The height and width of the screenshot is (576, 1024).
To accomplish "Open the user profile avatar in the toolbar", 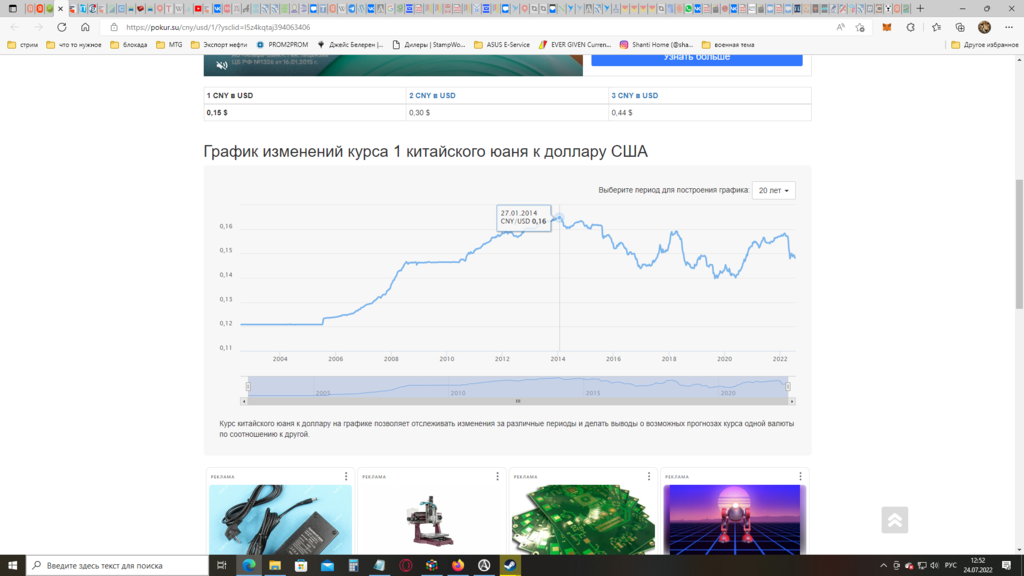I will (984, 27).
